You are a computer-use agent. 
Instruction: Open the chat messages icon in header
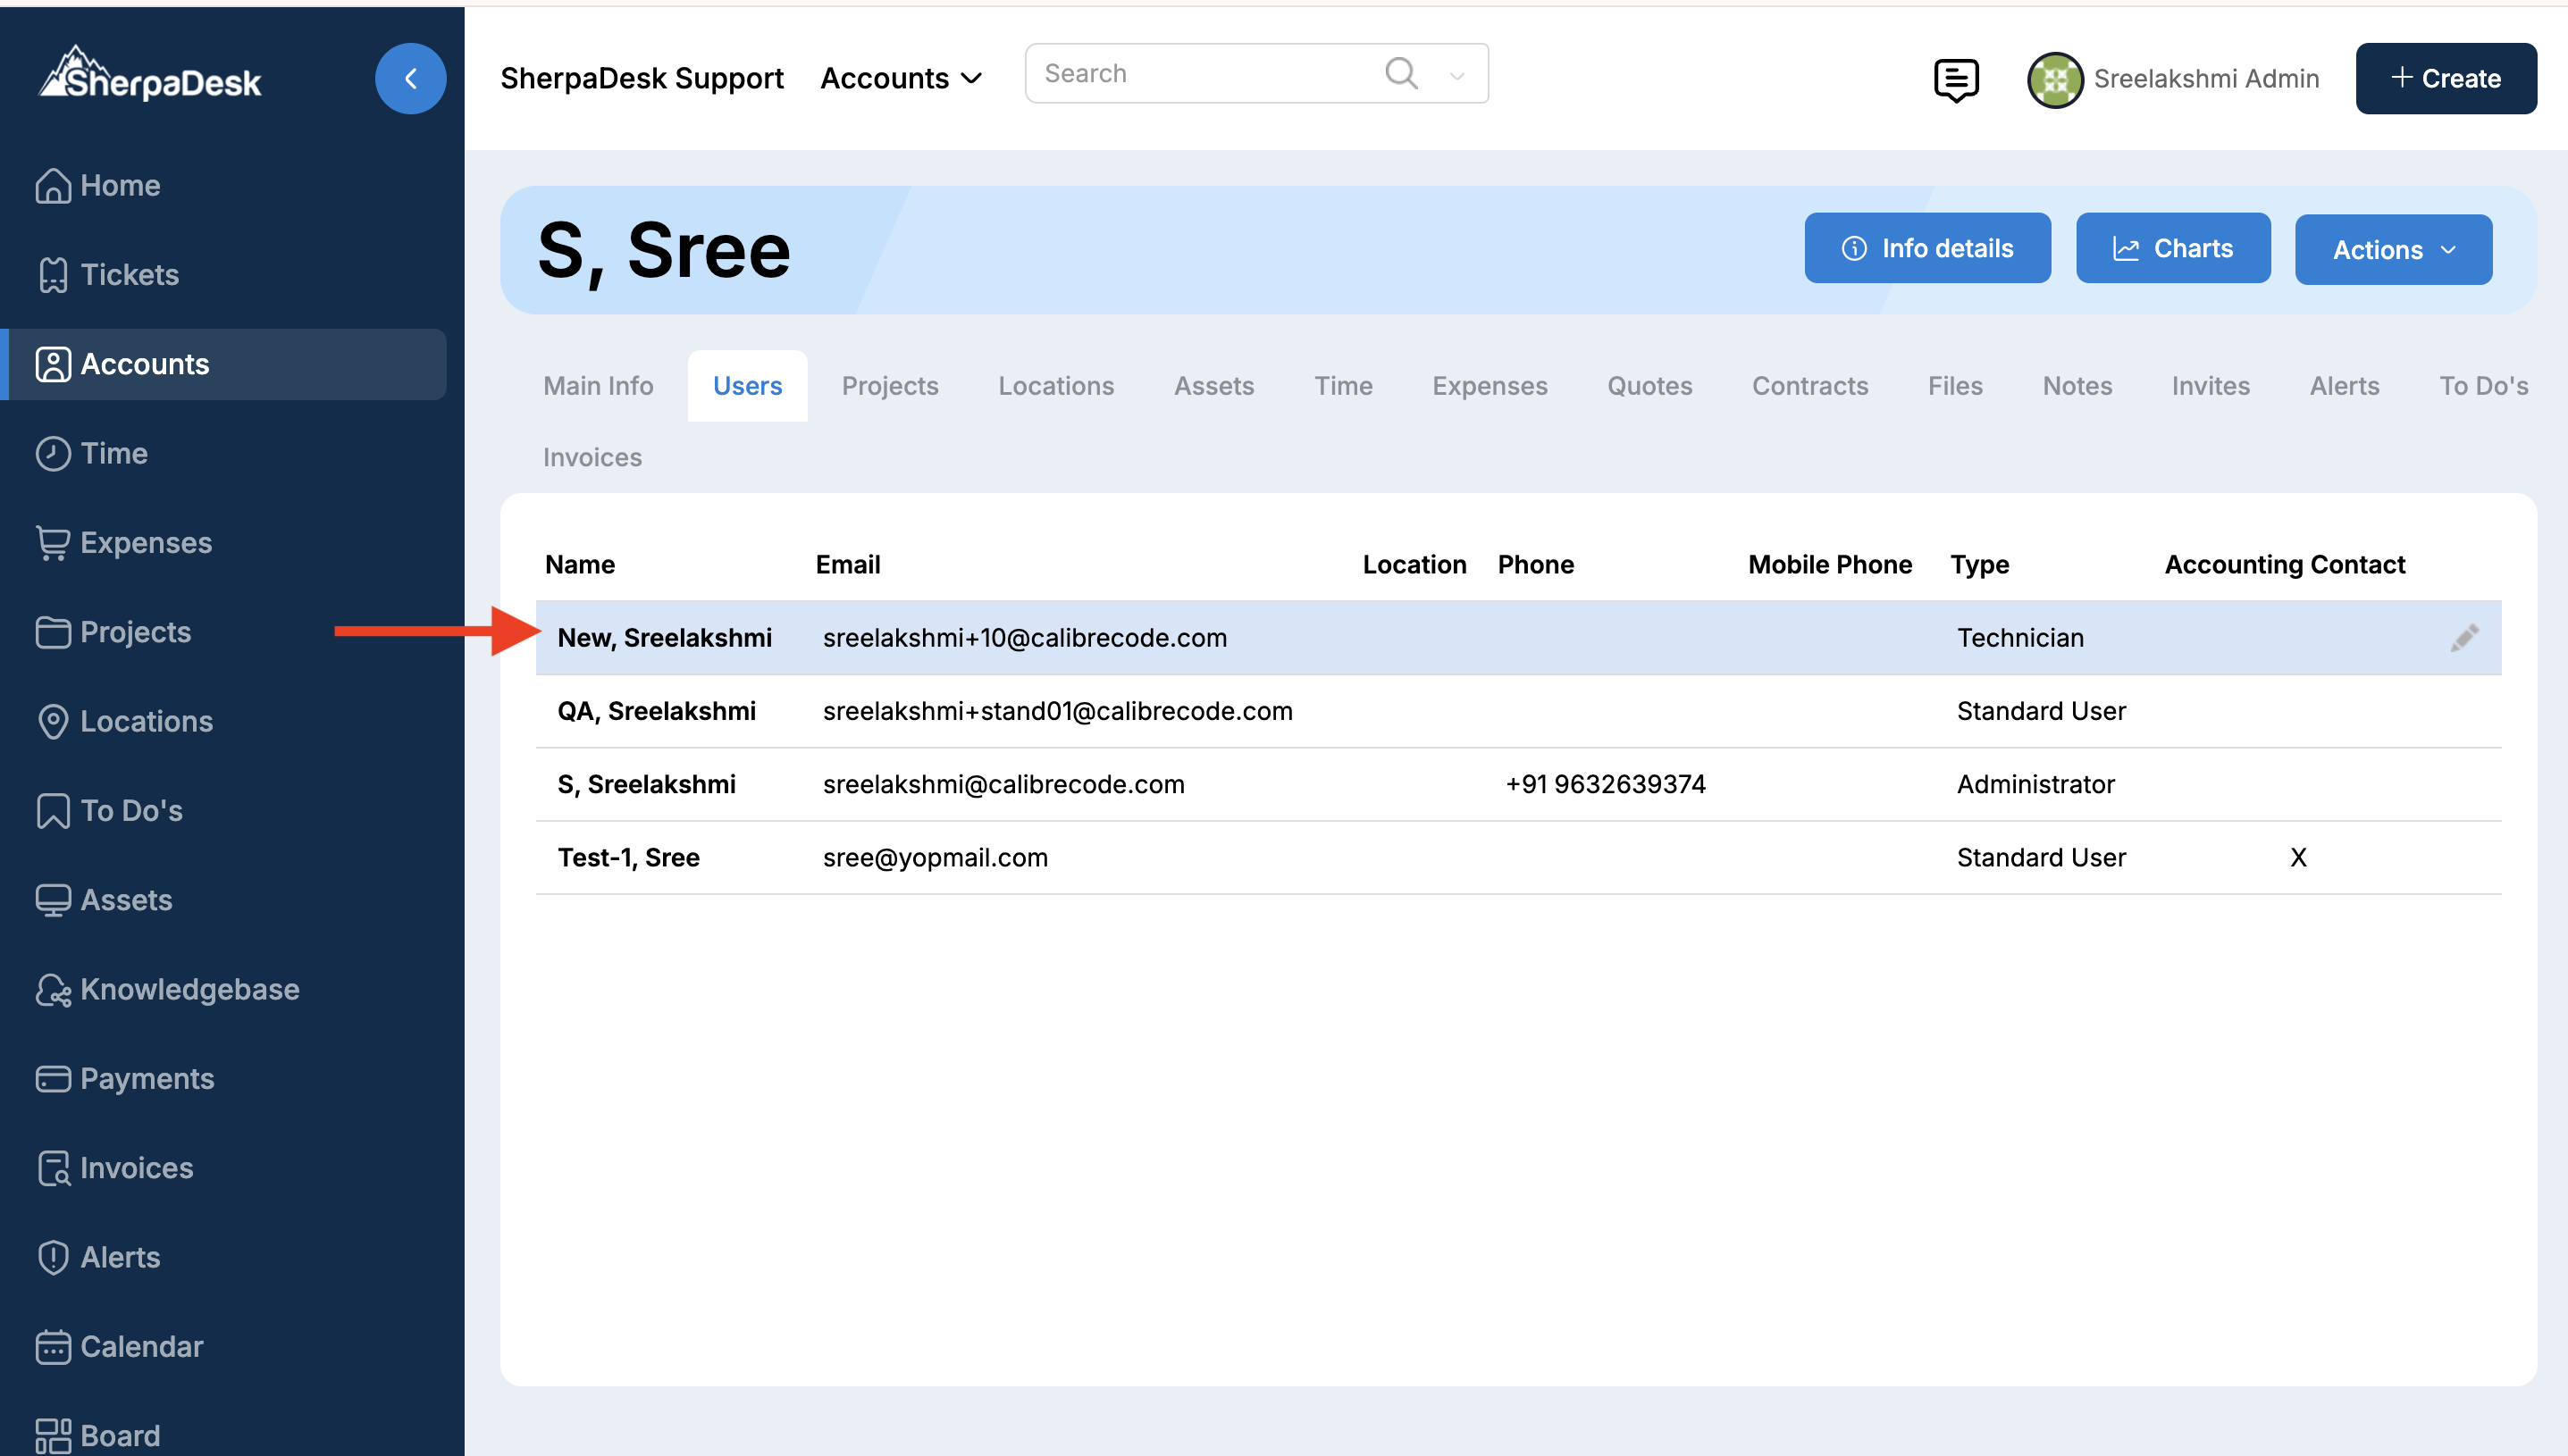[1955, 79]
